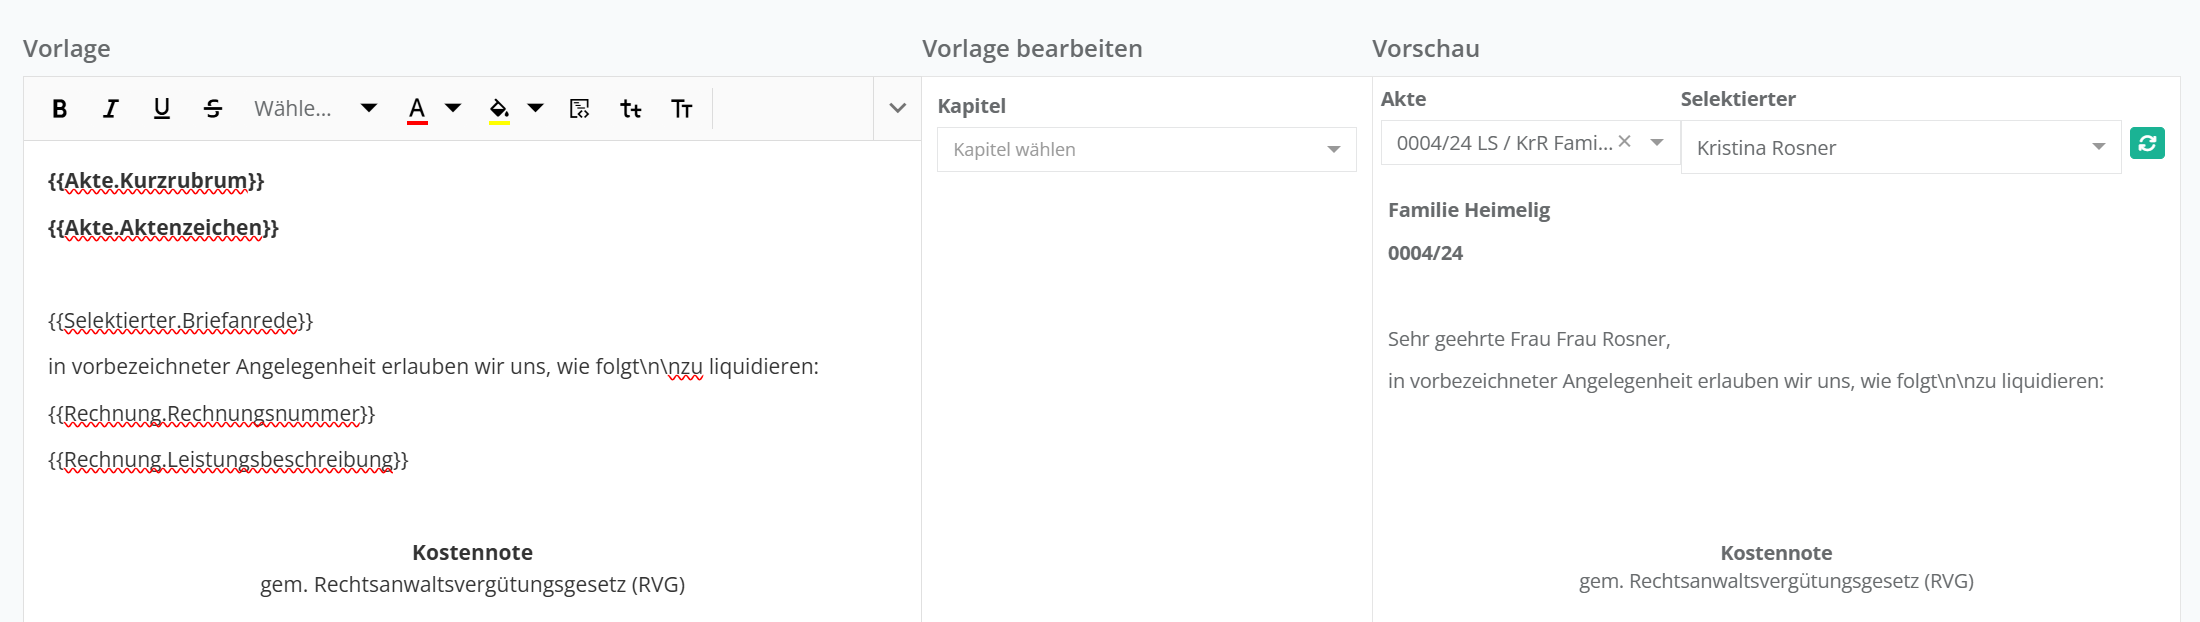Click the insert code block icon
Viewport: 2200px width, 622px height.
coord(580,109)
